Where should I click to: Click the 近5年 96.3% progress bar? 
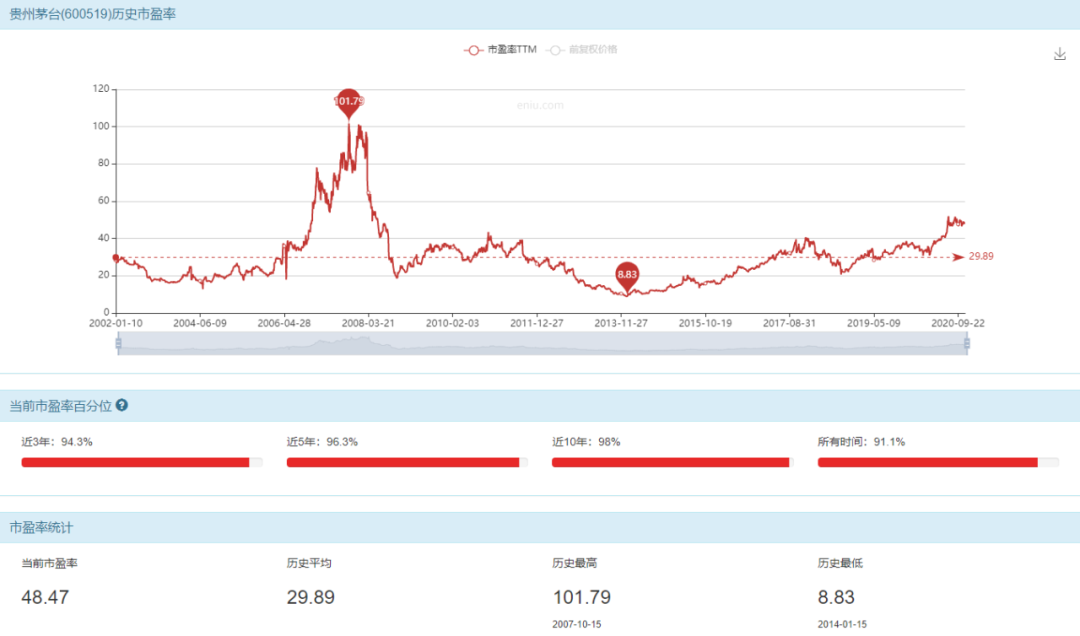[407, 462]
